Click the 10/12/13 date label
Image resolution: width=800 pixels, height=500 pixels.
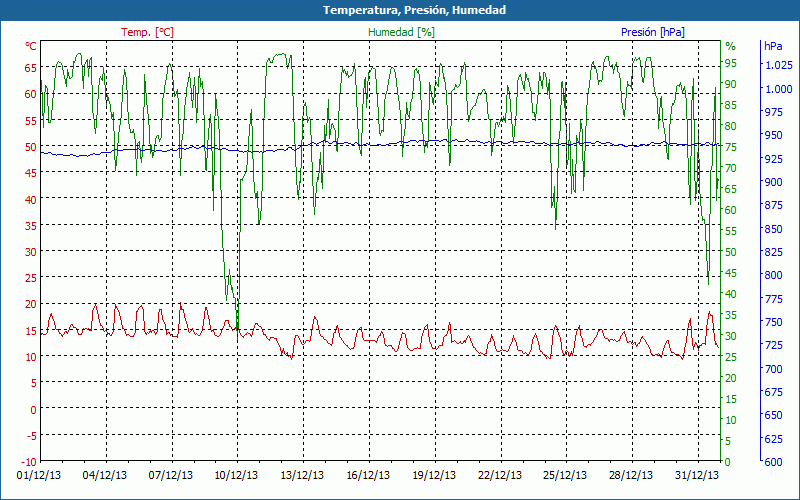pyautogui.click(x=236, y=476)
